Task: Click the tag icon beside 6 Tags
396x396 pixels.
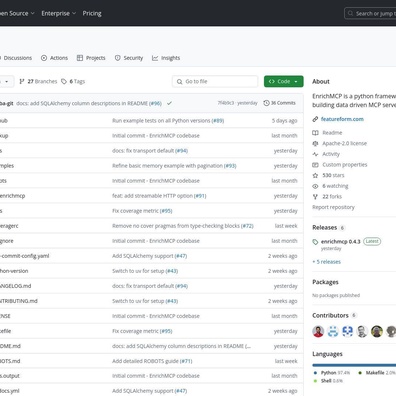Action: pos(64,81)
